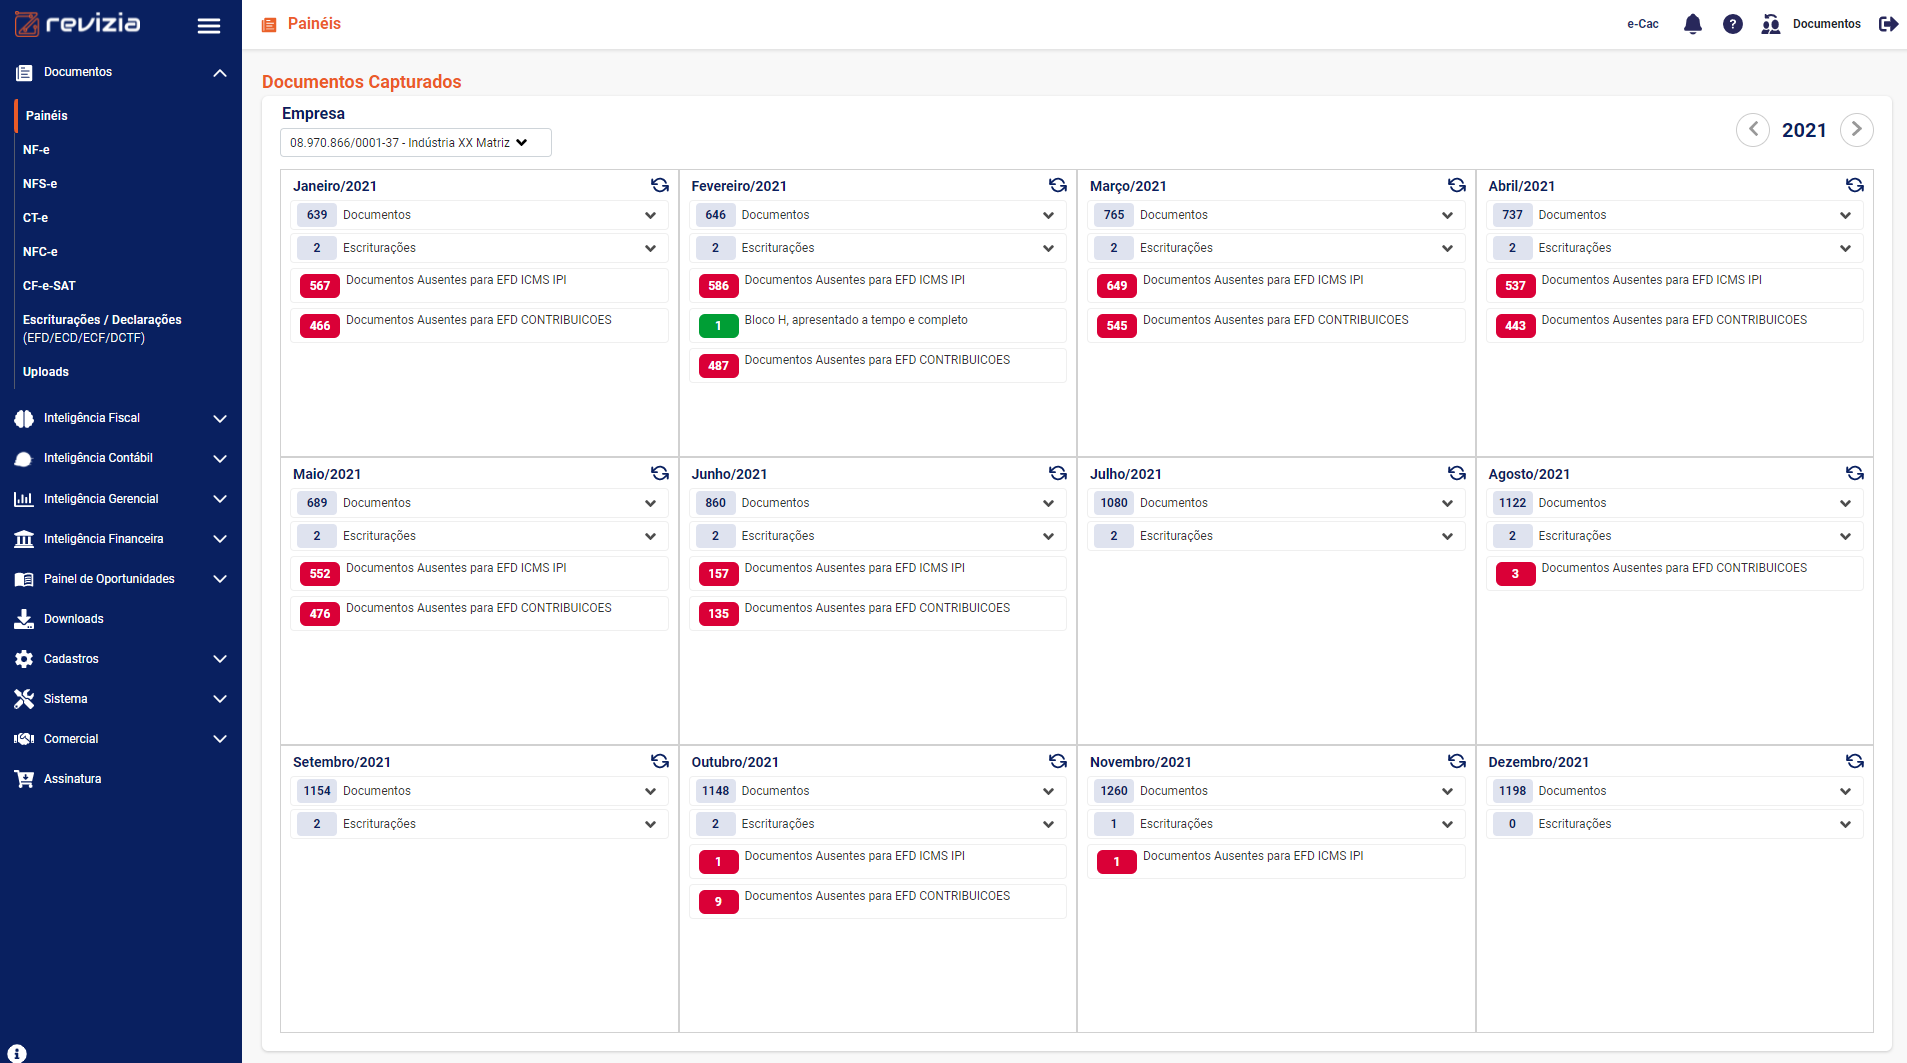This screenshot has height=1063, width=1907.
Task: Open the notifications bell
Action: coord(1692,24)
